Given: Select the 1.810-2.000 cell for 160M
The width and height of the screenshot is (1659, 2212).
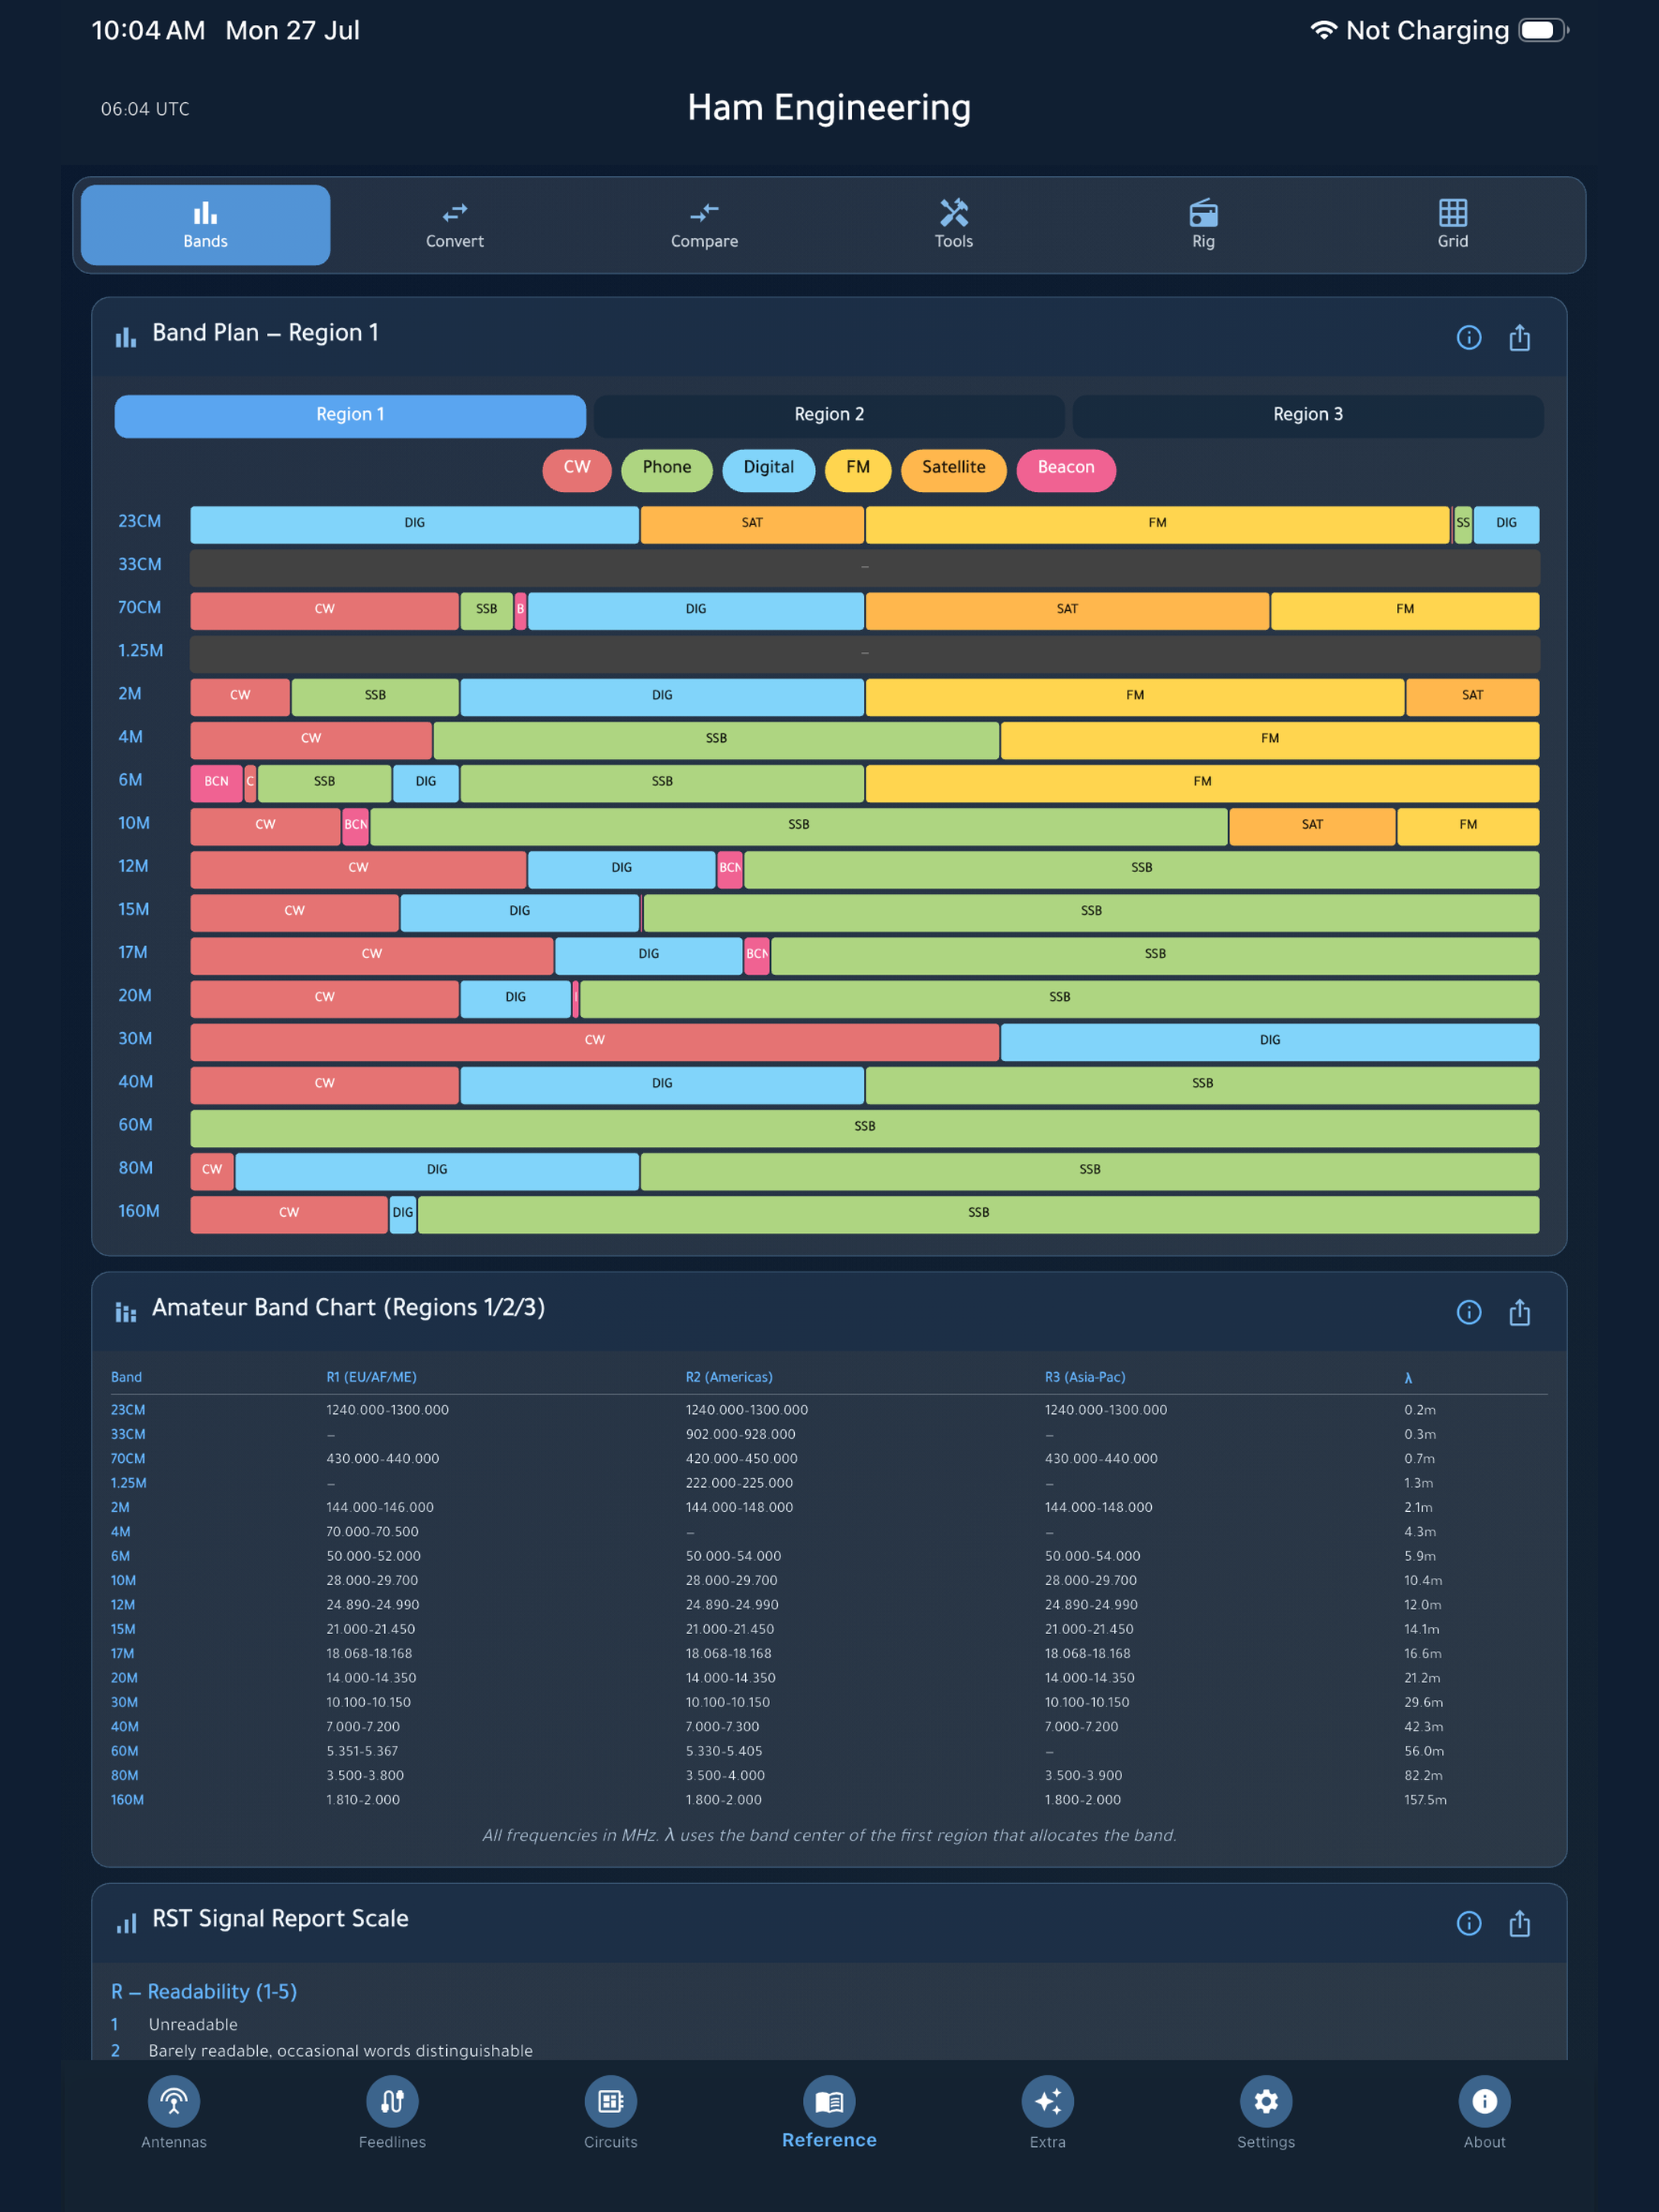Looking at the screenshot, I should tap(363, 1800).
